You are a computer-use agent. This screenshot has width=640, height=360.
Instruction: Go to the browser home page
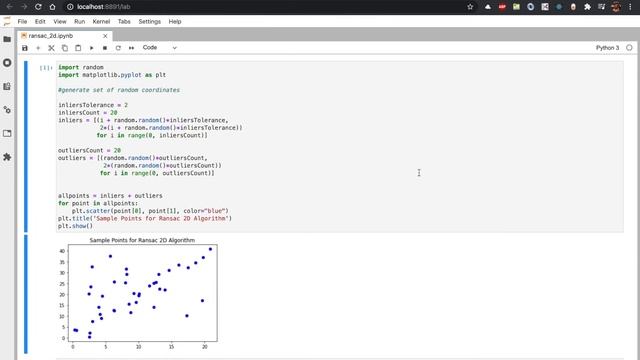click(x=52, y=7)
